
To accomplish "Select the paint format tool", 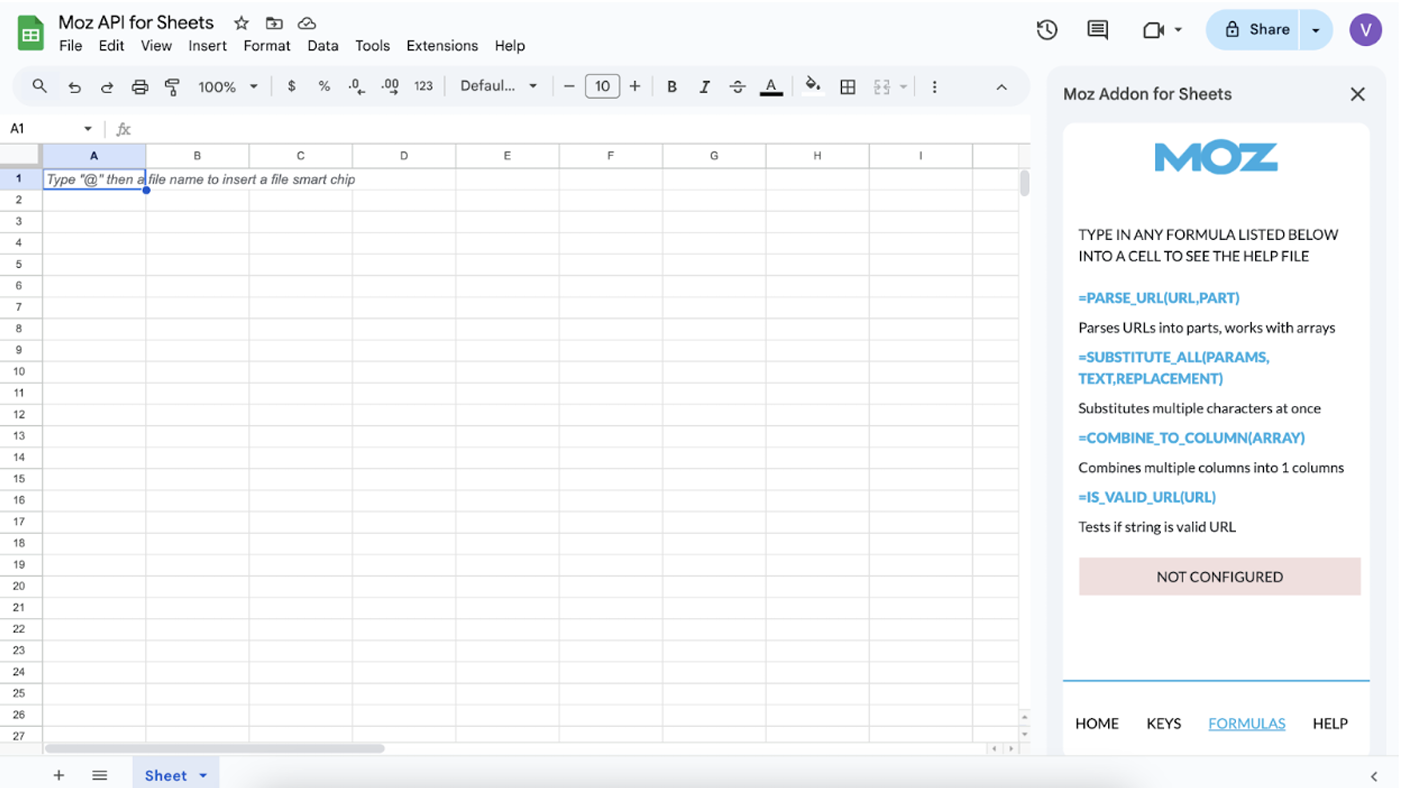I will pos(172,87).
